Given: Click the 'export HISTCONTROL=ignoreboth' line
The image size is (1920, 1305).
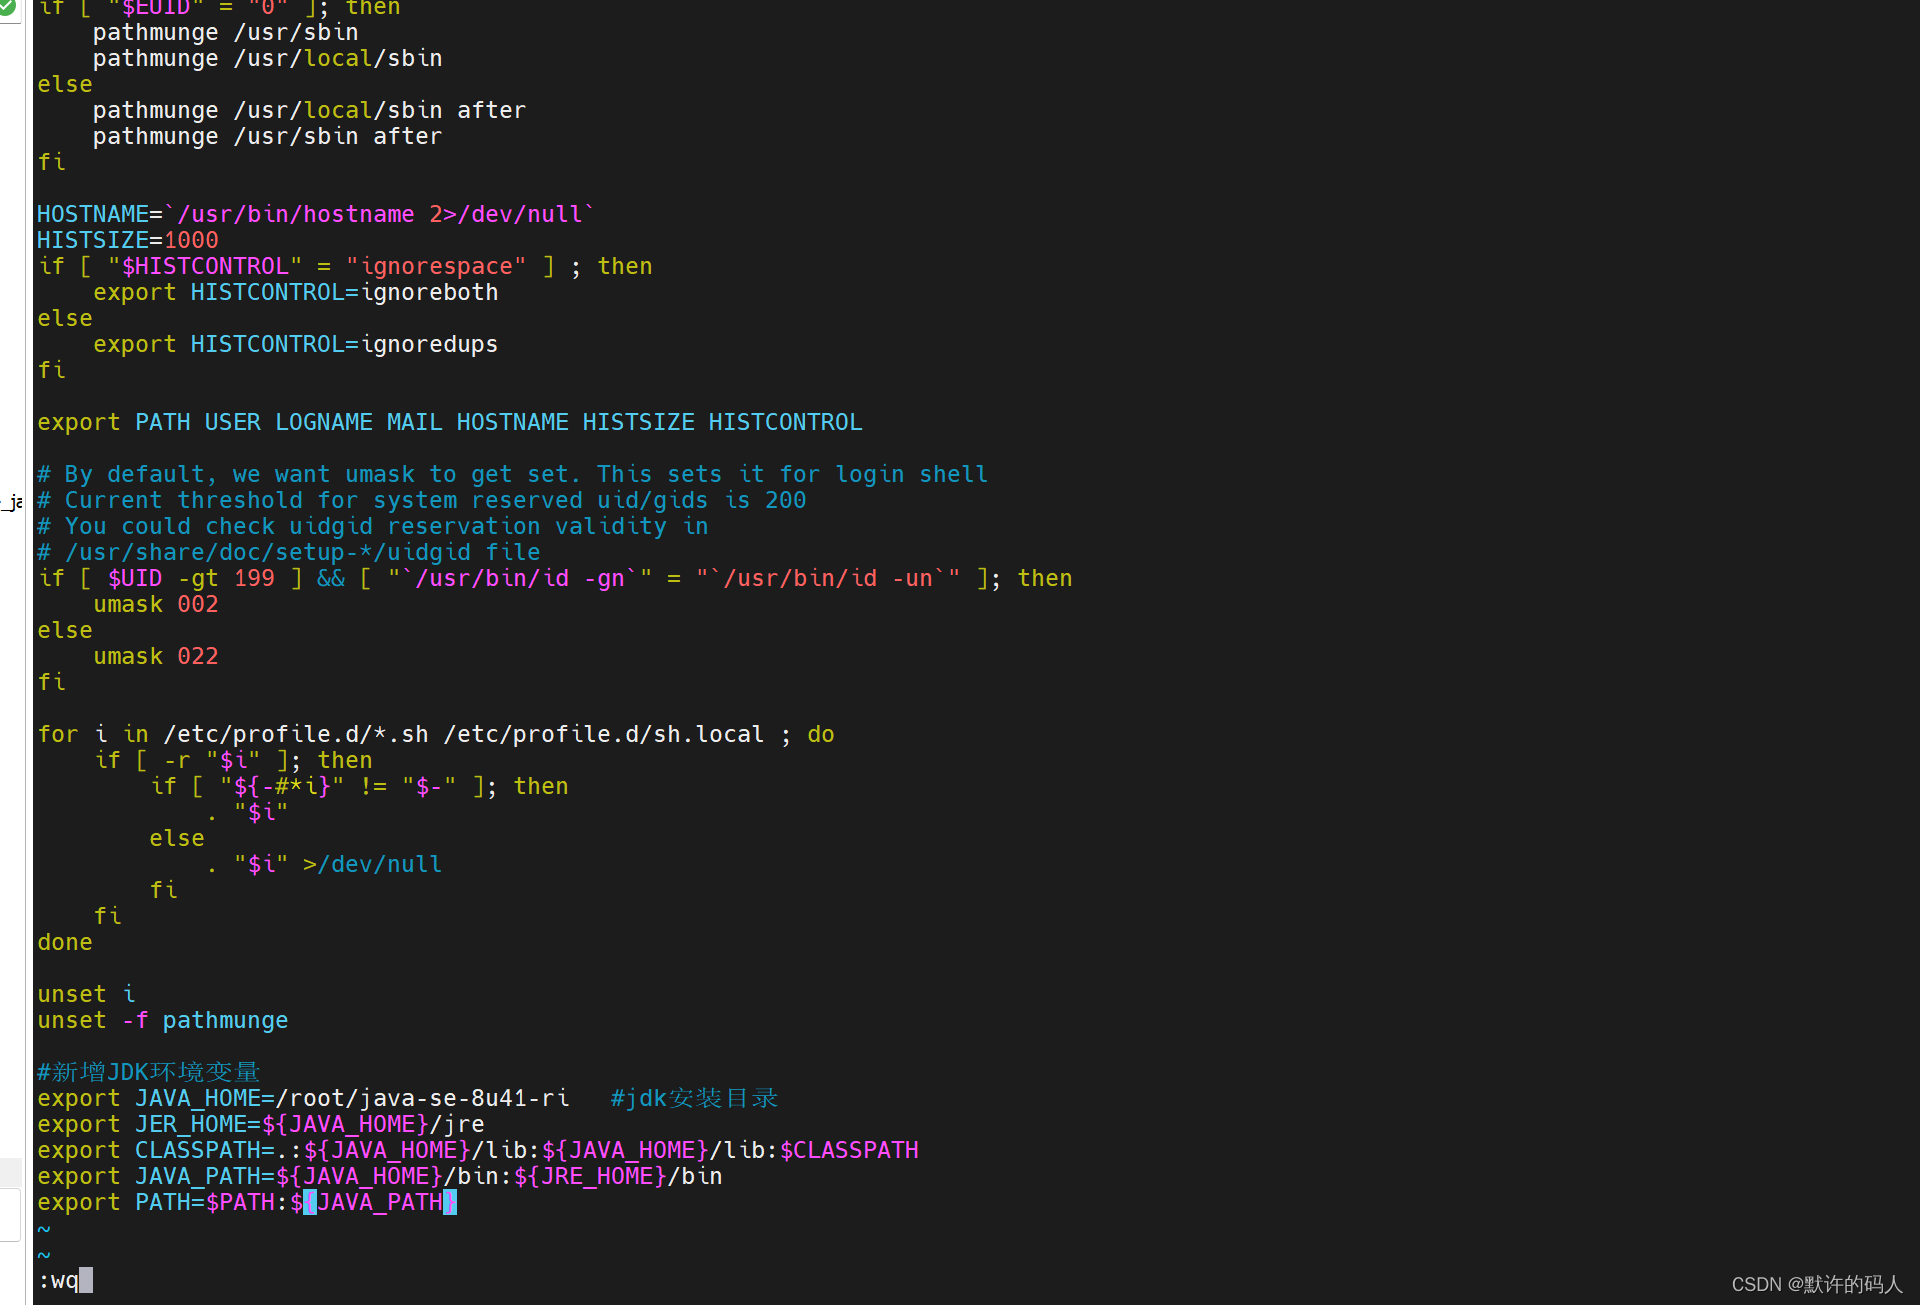Looking at the screenshot, I should point(295,292).
